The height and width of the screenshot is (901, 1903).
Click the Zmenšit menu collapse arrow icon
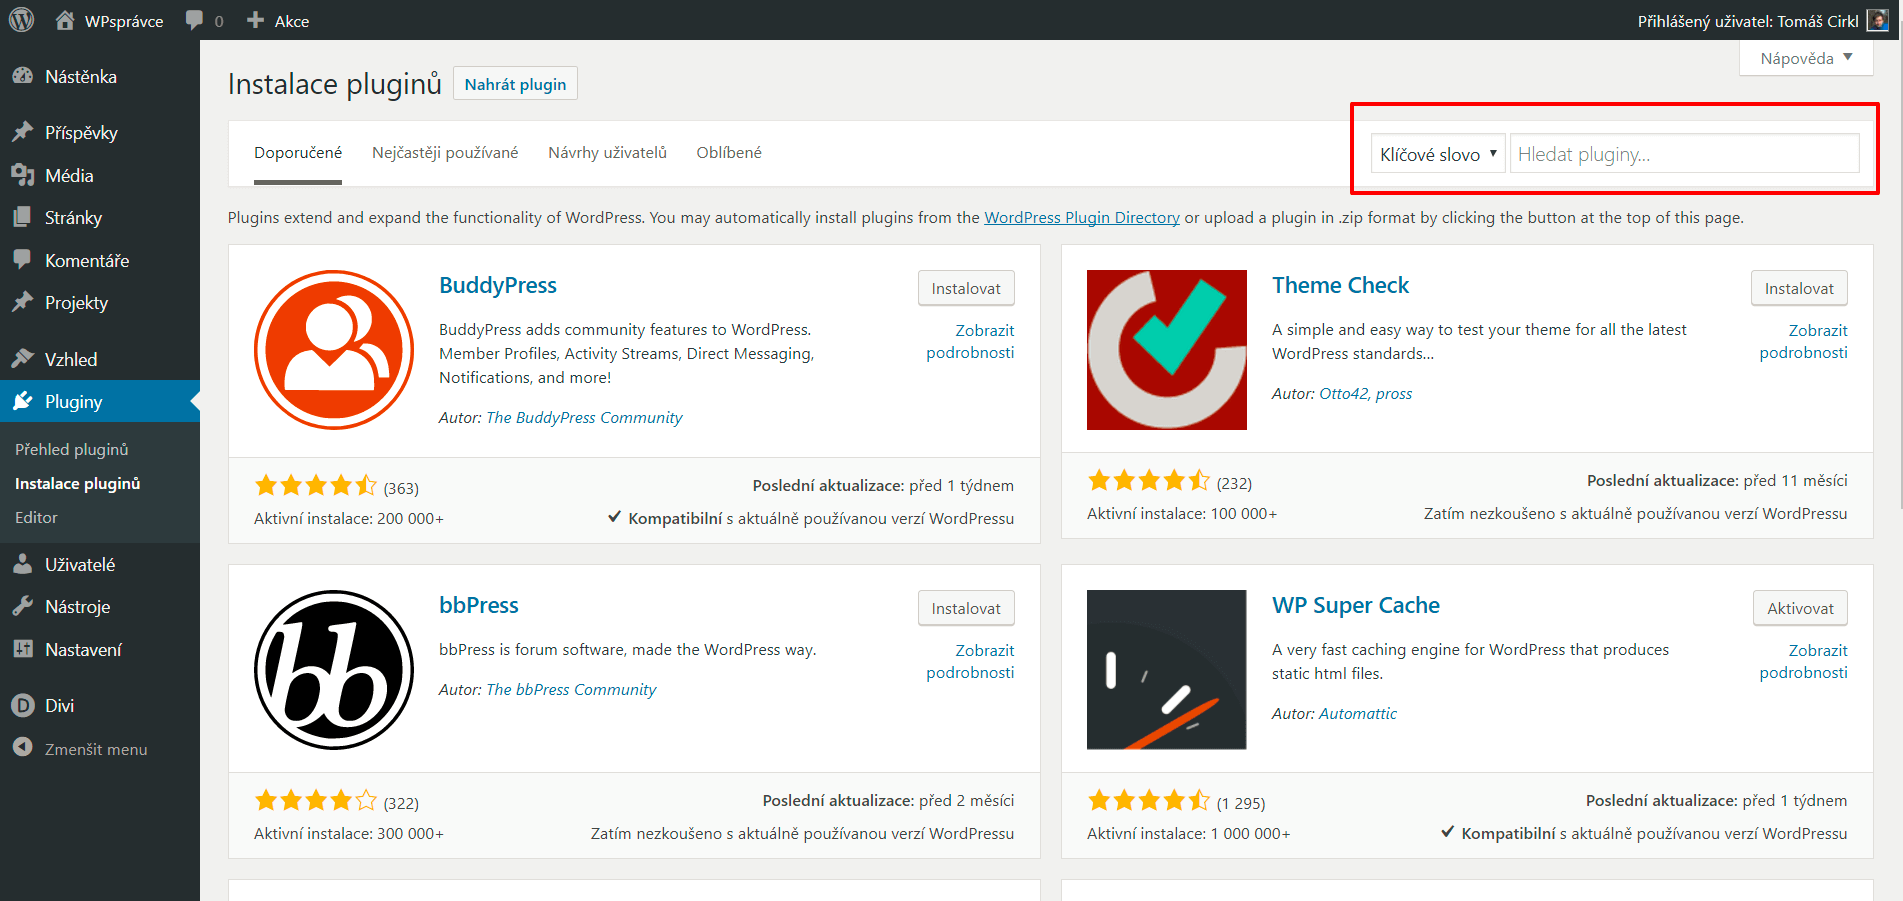22,748
